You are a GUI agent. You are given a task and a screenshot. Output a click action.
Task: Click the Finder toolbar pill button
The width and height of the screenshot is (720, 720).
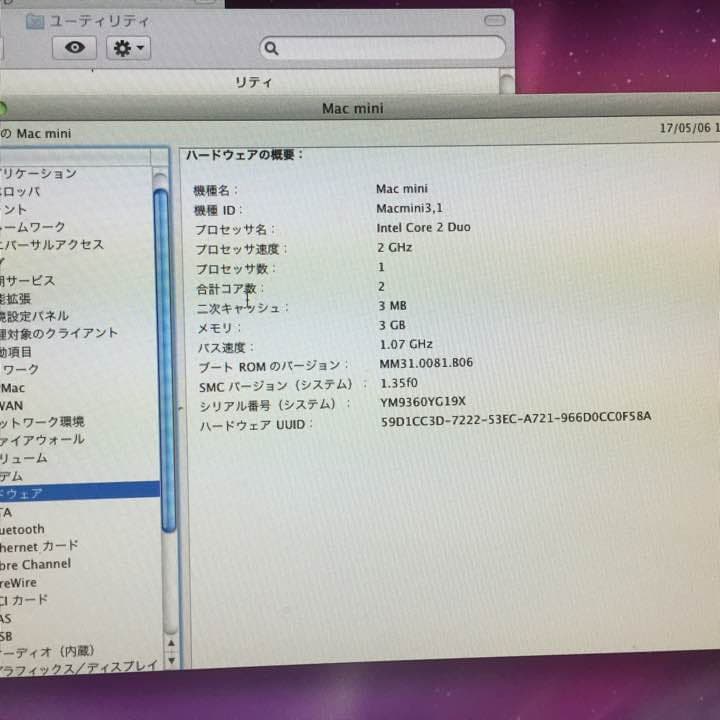click(495, 20)
